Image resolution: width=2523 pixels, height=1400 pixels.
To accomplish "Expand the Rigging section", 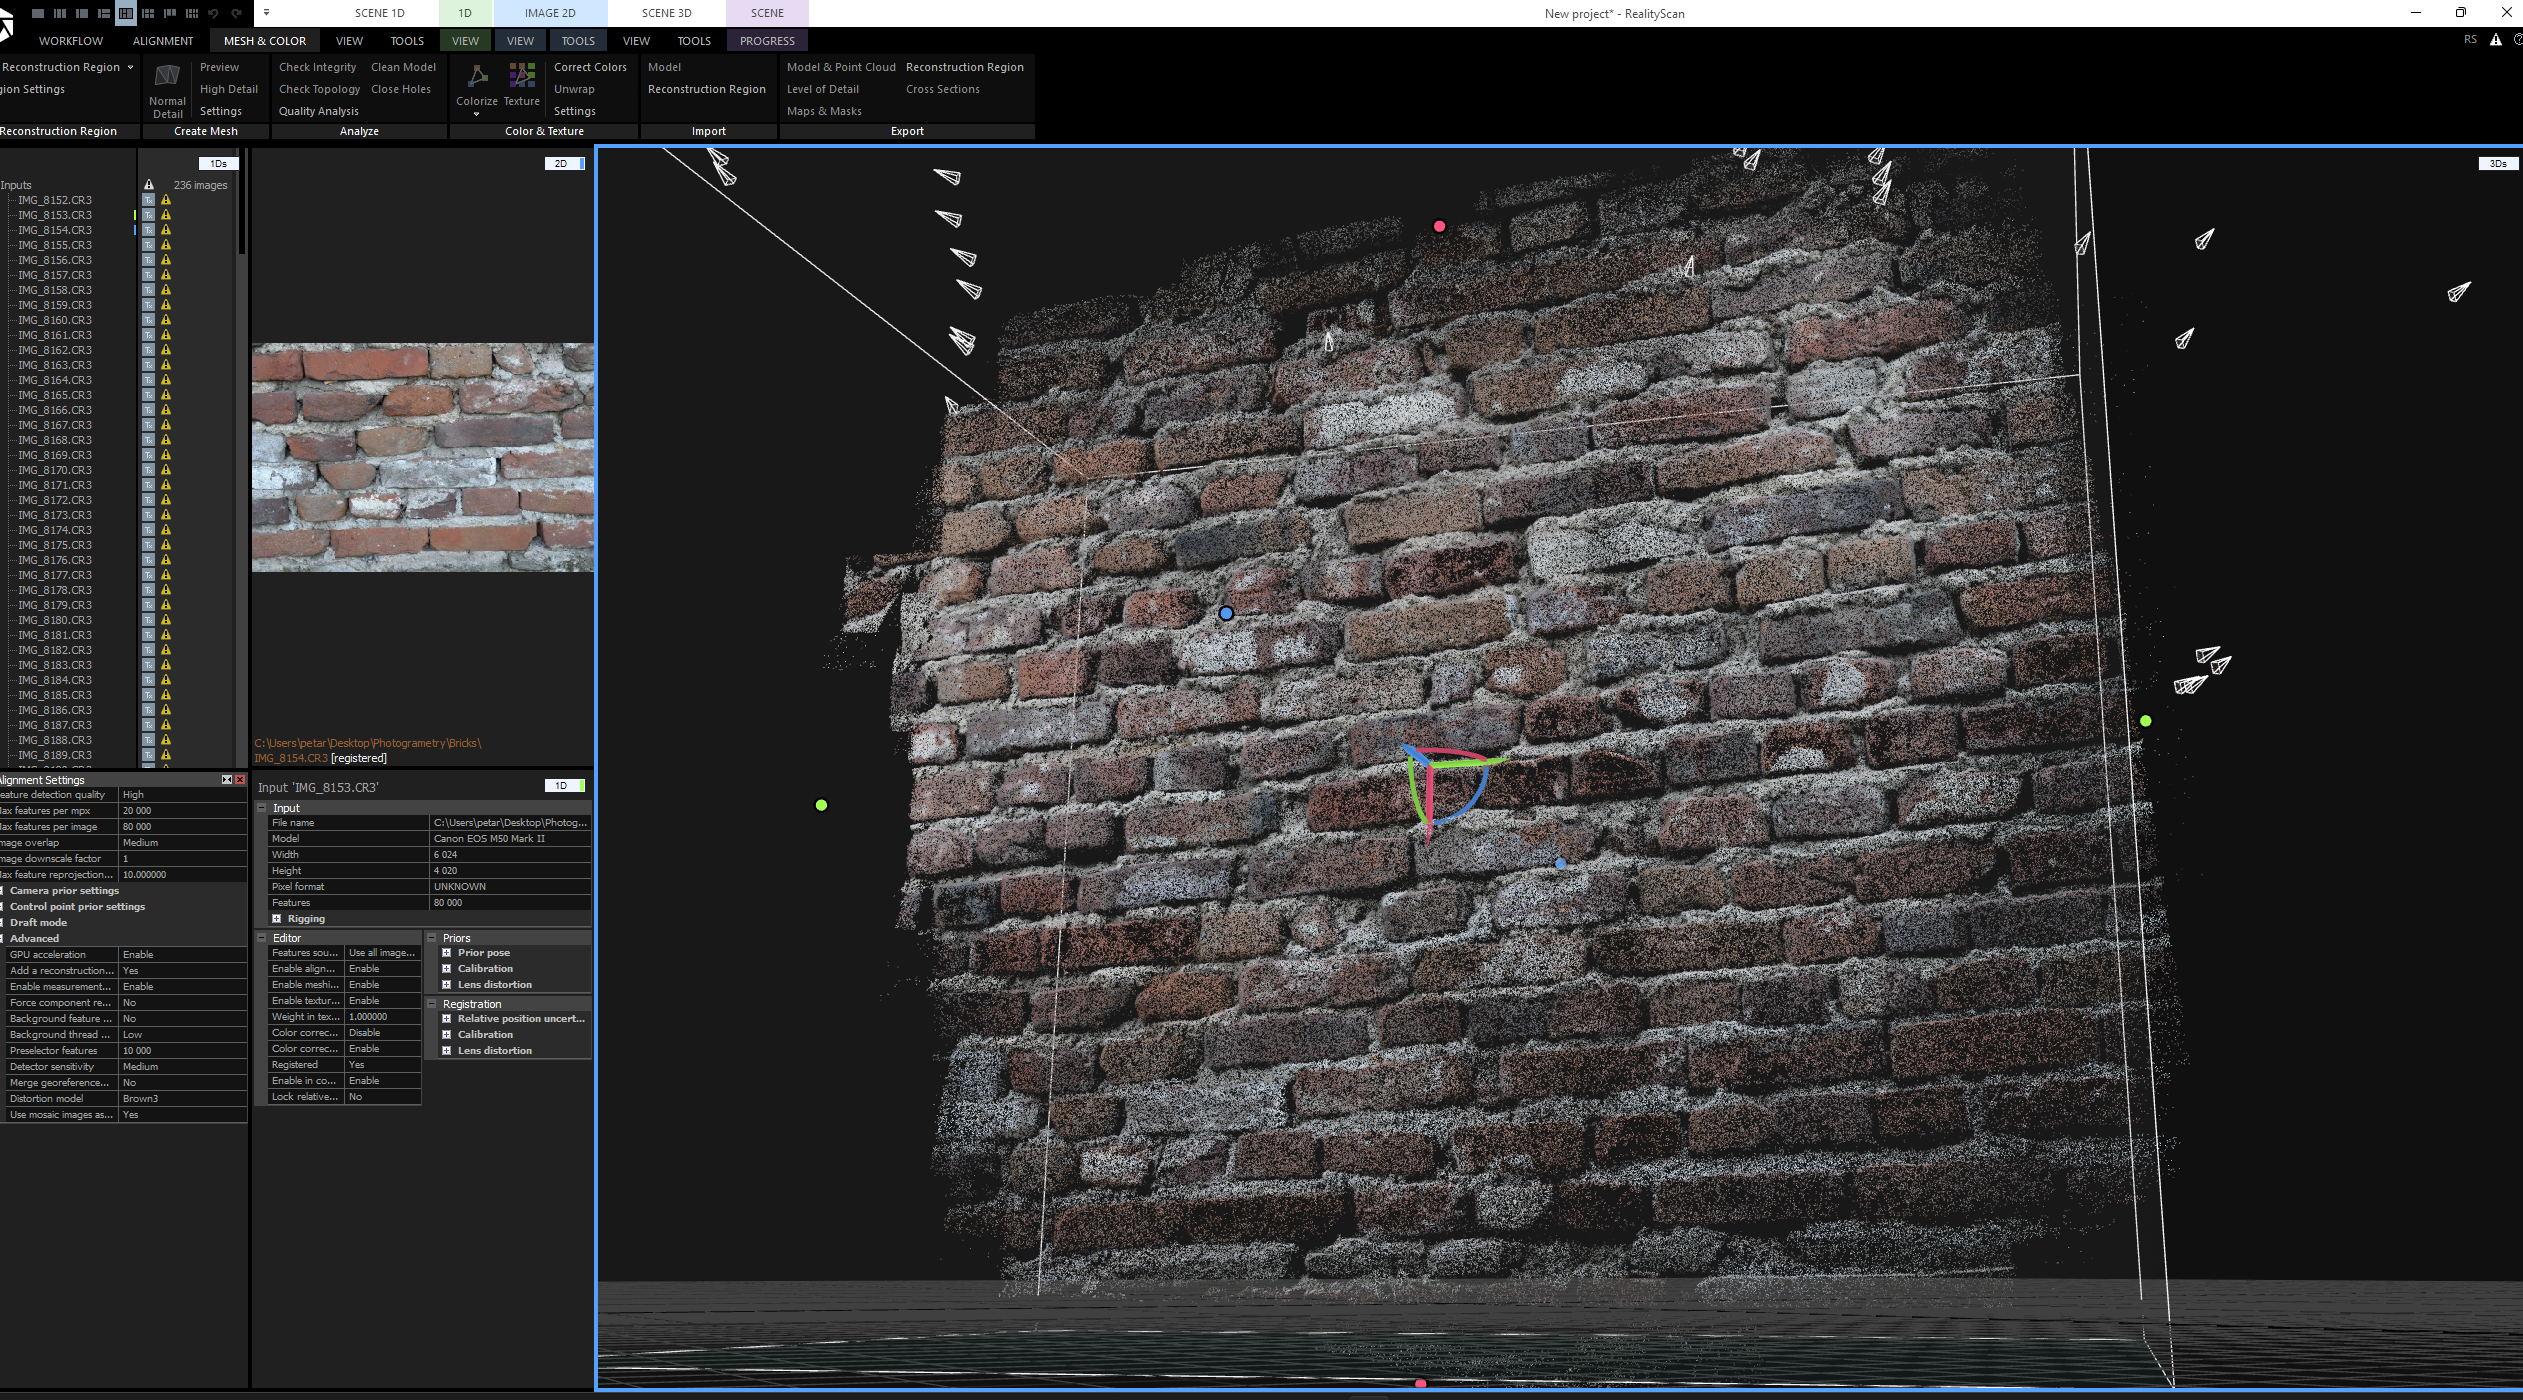I will tap(277, 919).
